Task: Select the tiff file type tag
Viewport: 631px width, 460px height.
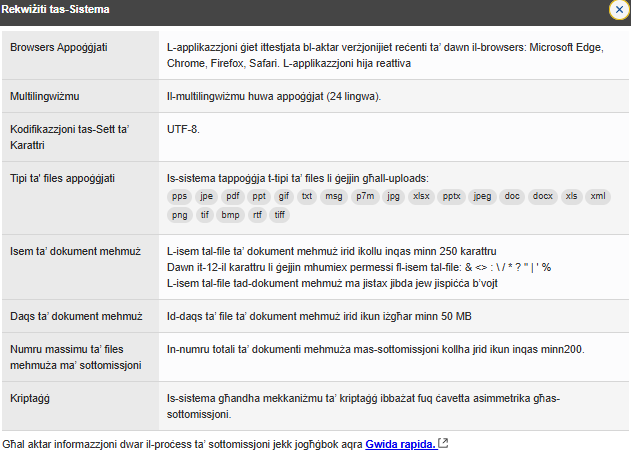Action: tap(279, 215)
